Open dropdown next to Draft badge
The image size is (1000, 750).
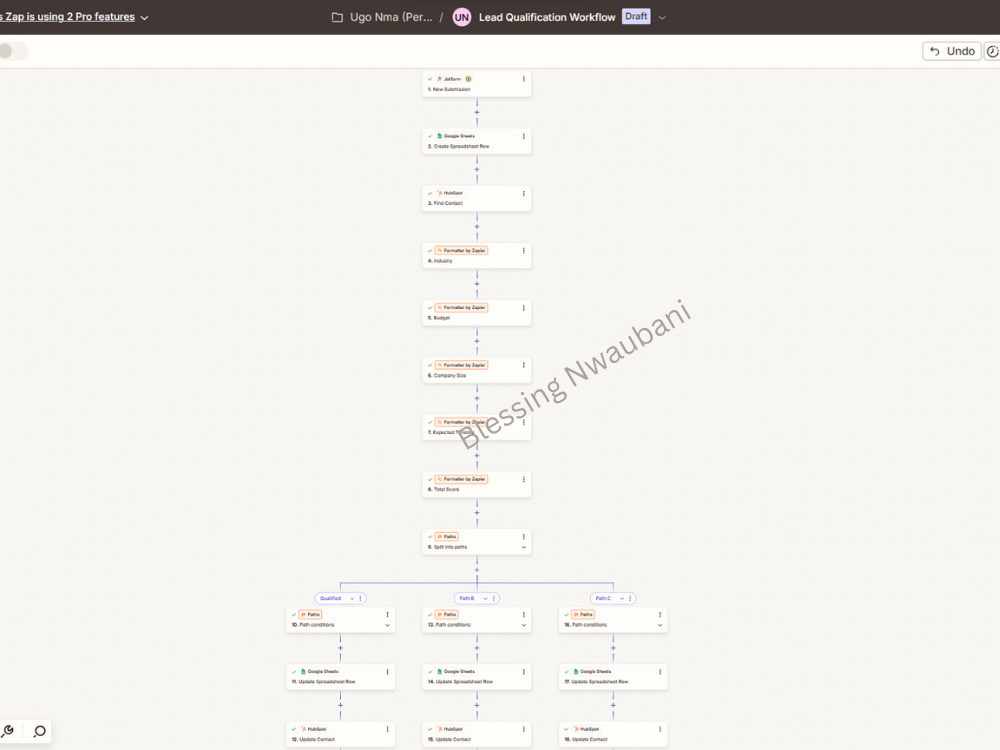click(662, 18)
